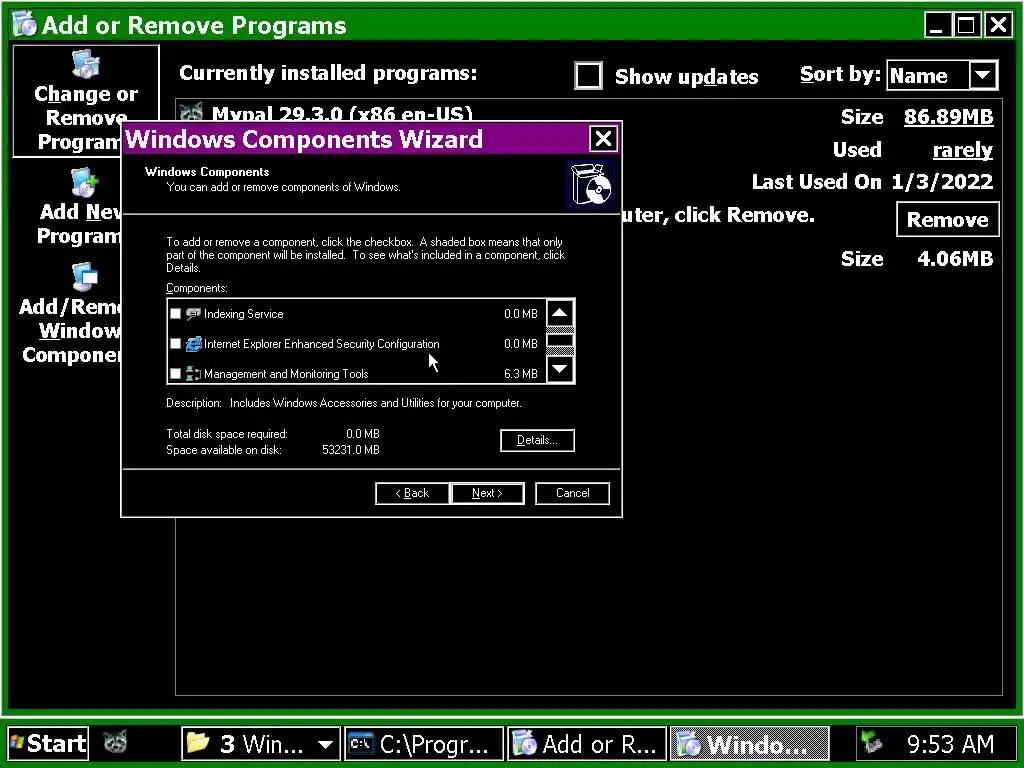Open the Mypal raccoon quick launch icon
Screen dimensions: 1024x768
click(x=115, y=743)
